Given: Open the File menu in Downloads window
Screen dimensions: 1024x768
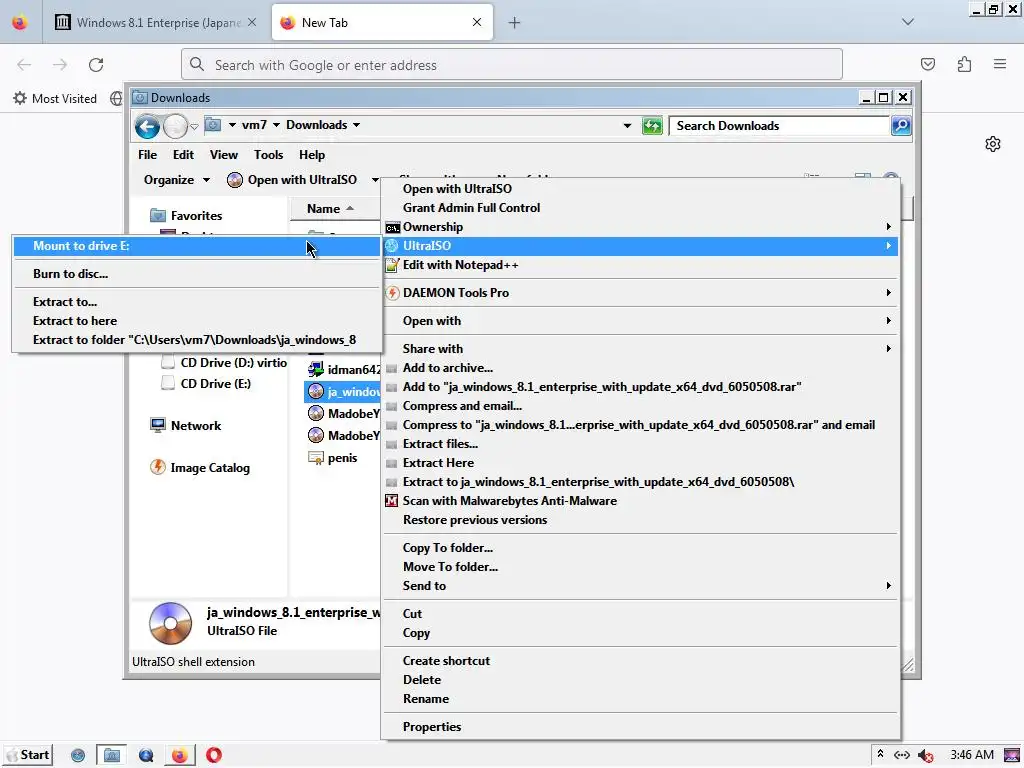Looking at the screenshot, I should [147, 155].
